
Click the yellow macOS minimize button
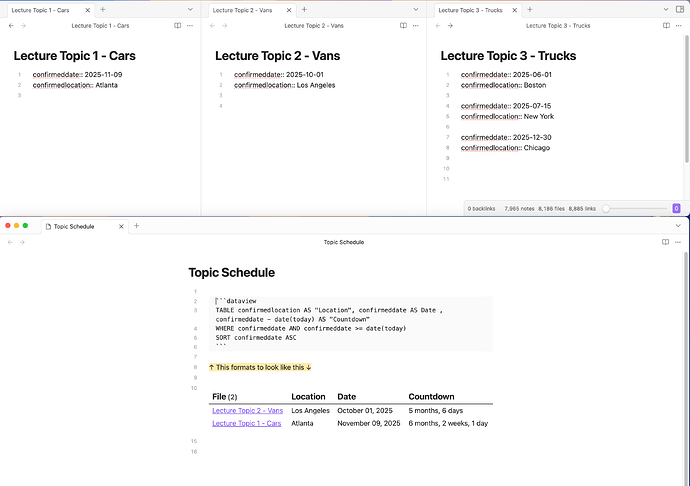(16, 225)
